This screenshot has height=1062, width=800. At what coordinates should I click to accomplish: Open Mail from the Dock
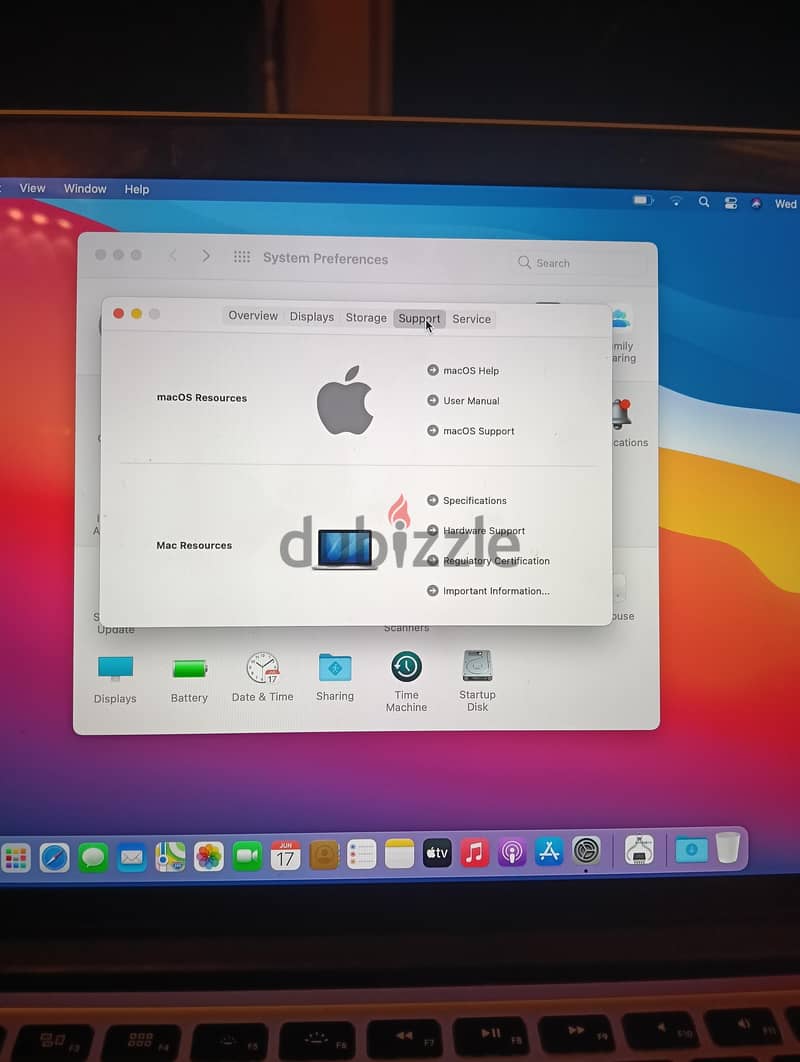click(x=131, y=858)
